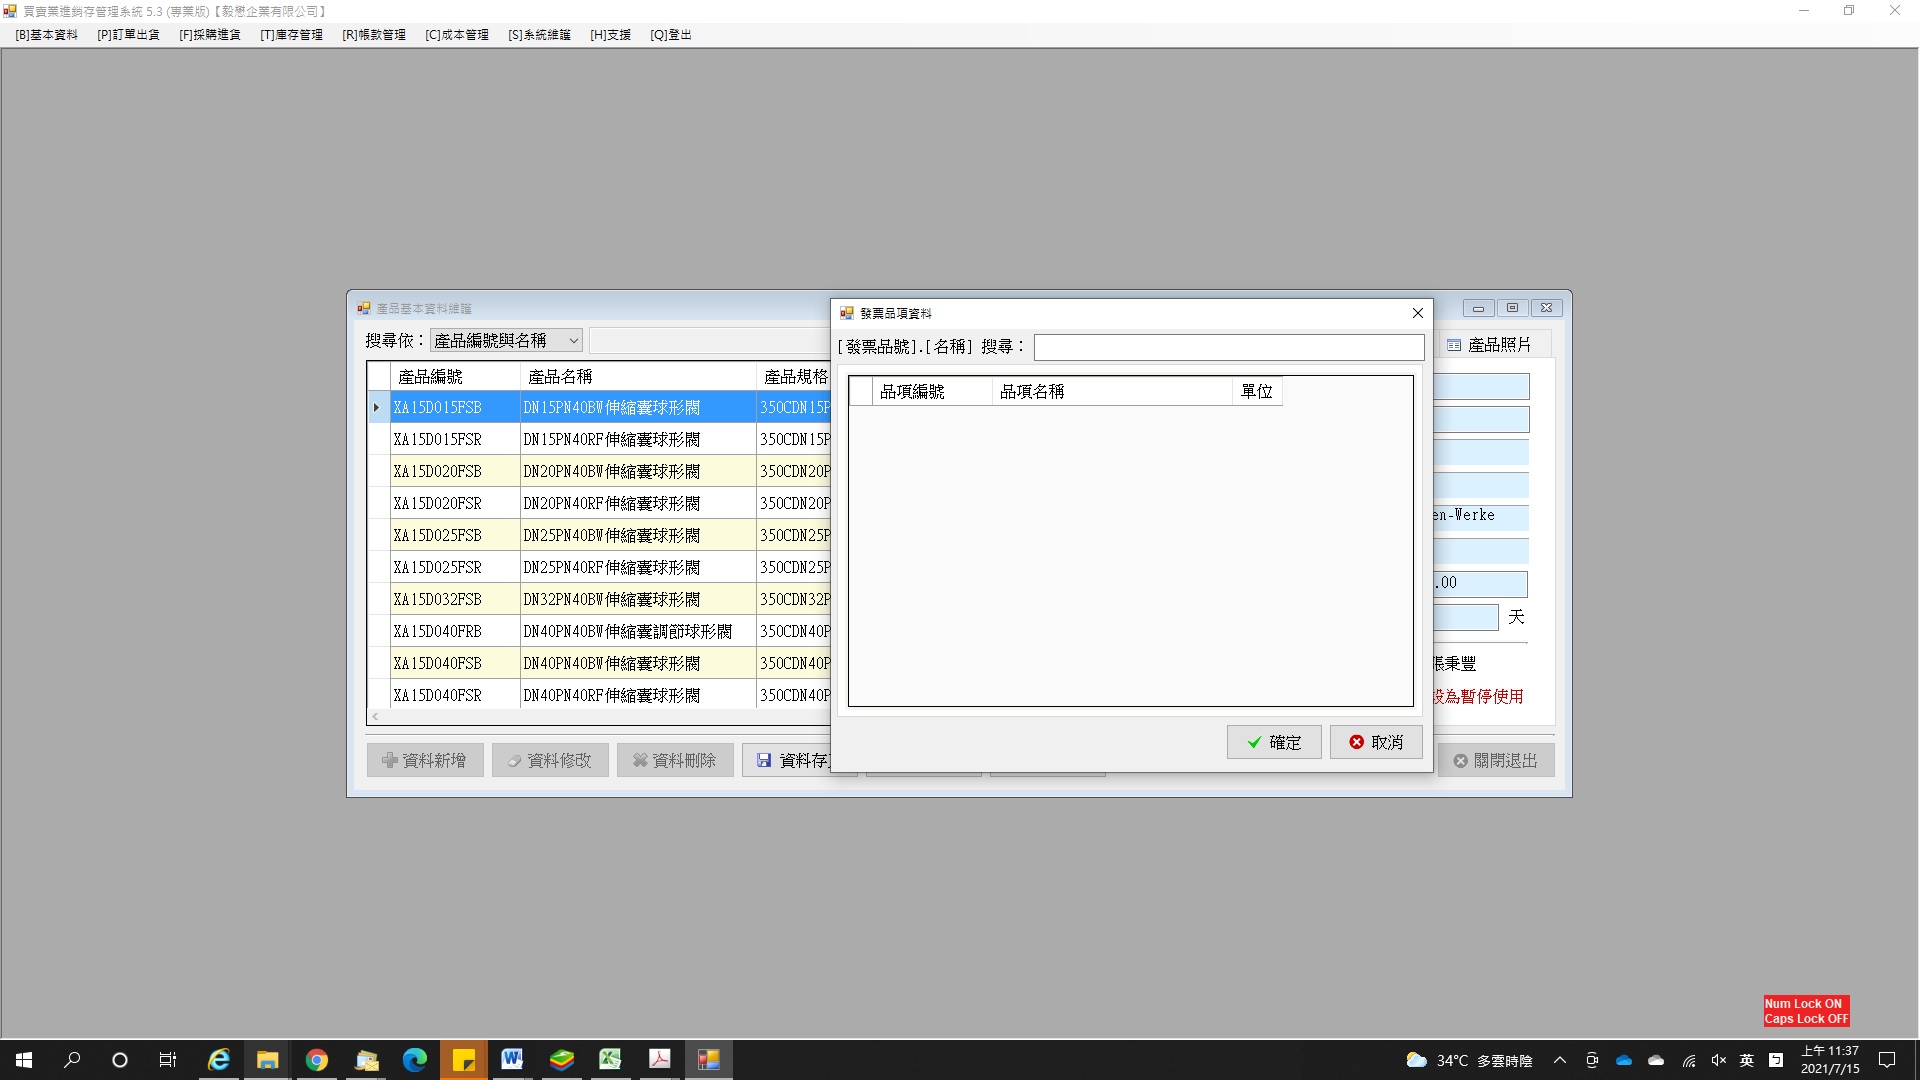Expand the 發票品項資料 search field

click(1226, 345)
